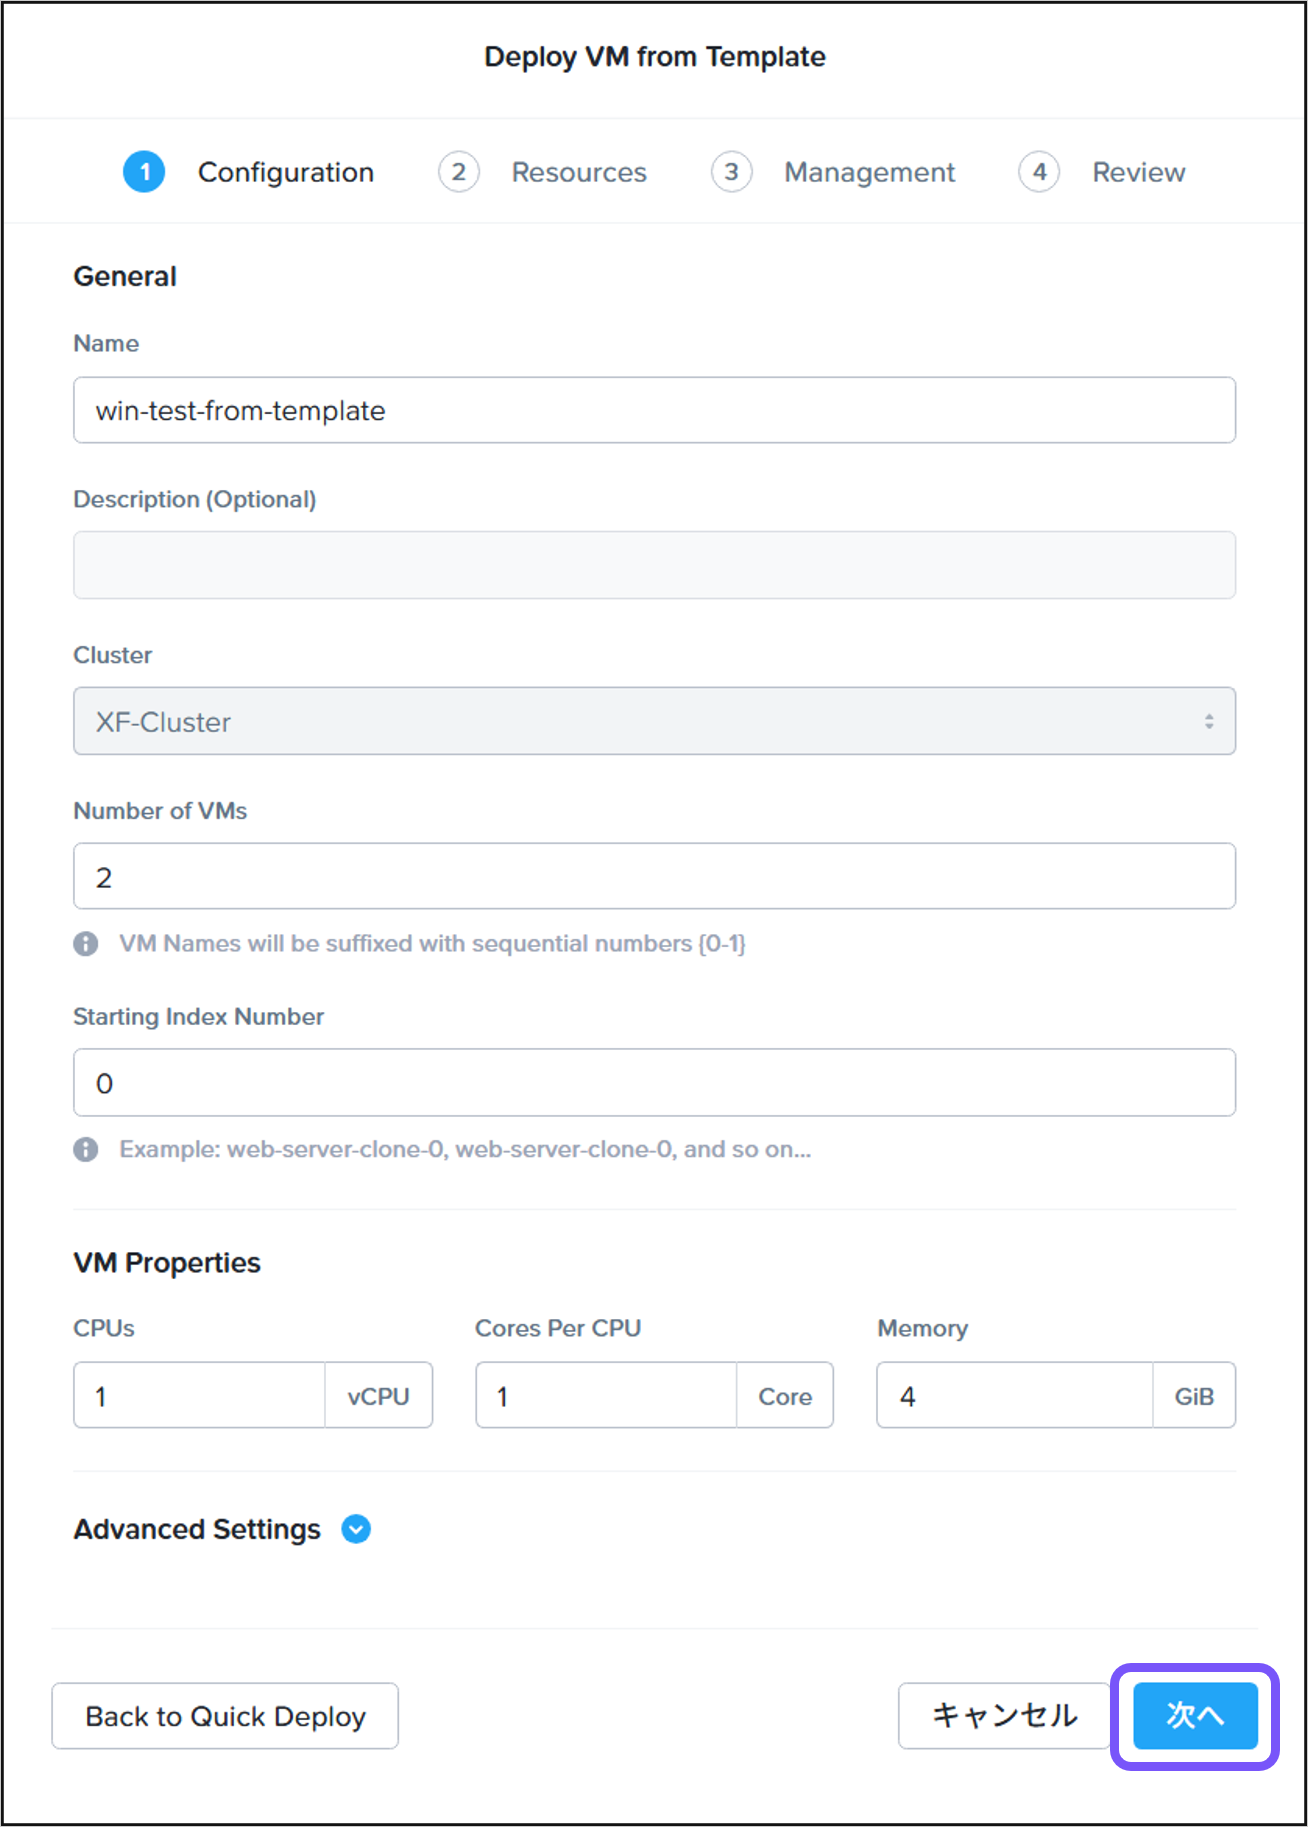Click the Name field containing win-test-from-template
The width and height of the screenshot is (1308, 1827).
coord(654,410)
